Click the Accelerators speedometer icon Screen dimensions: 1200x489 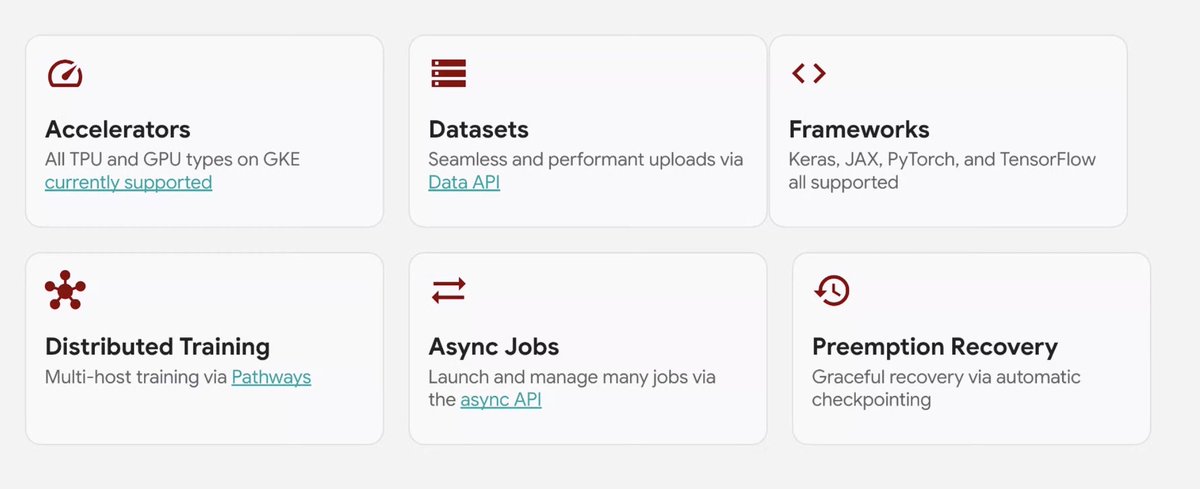click(65, 74)
